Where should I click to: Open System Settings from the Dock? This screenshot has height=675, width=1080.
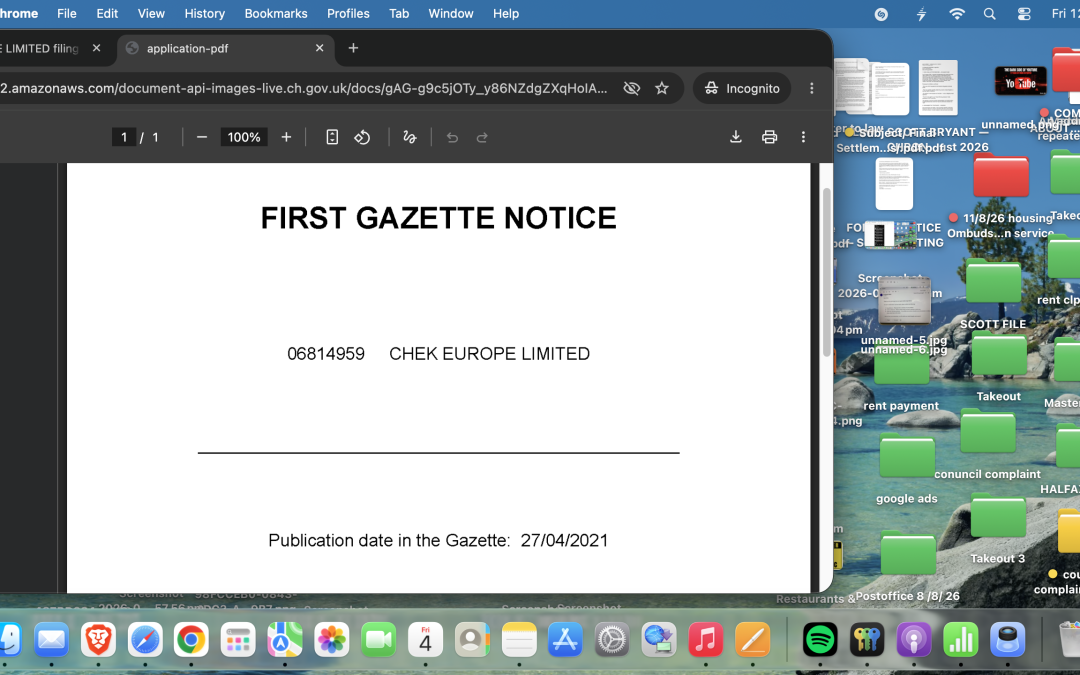click(612, 640)
